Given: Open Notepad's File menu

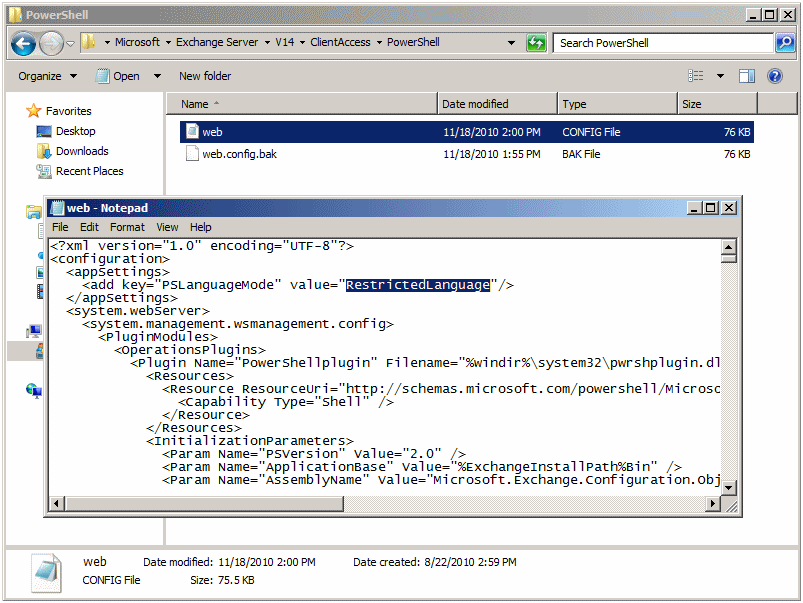Looking at the screenshot, I should coord(60,227).
